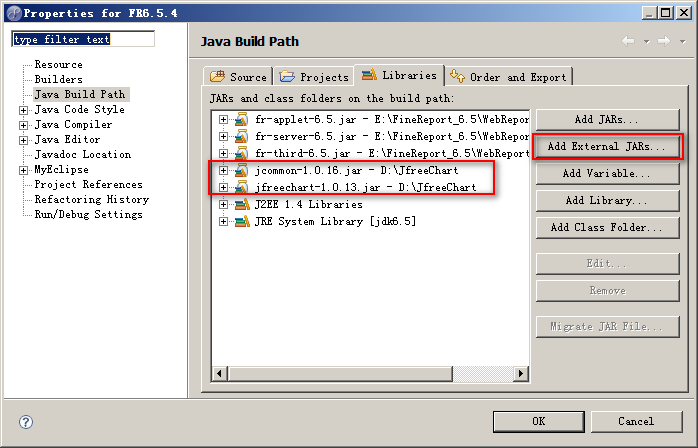
Task: Open help with the question mark icon
Action: click(26, 422)
